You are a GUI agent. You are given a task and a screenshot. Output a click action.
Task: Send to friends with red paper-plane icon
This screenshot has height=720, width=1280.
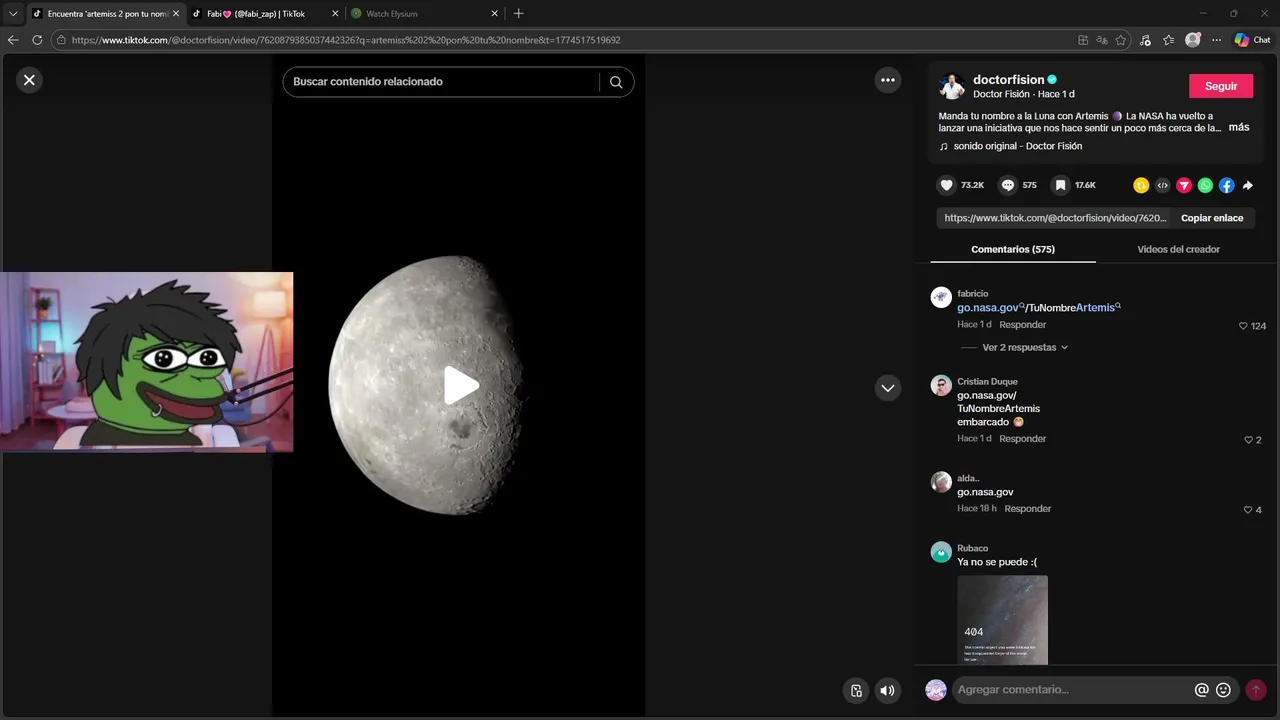pos(1184,185)
